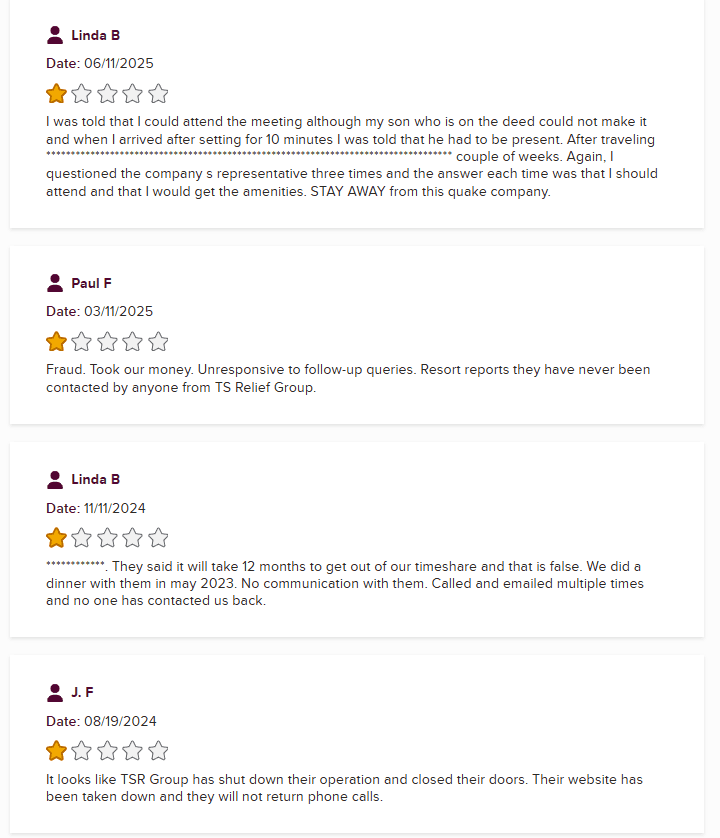
Task: Click the date 03/11/2025 on Paul F's review
Action: point(118,311)
